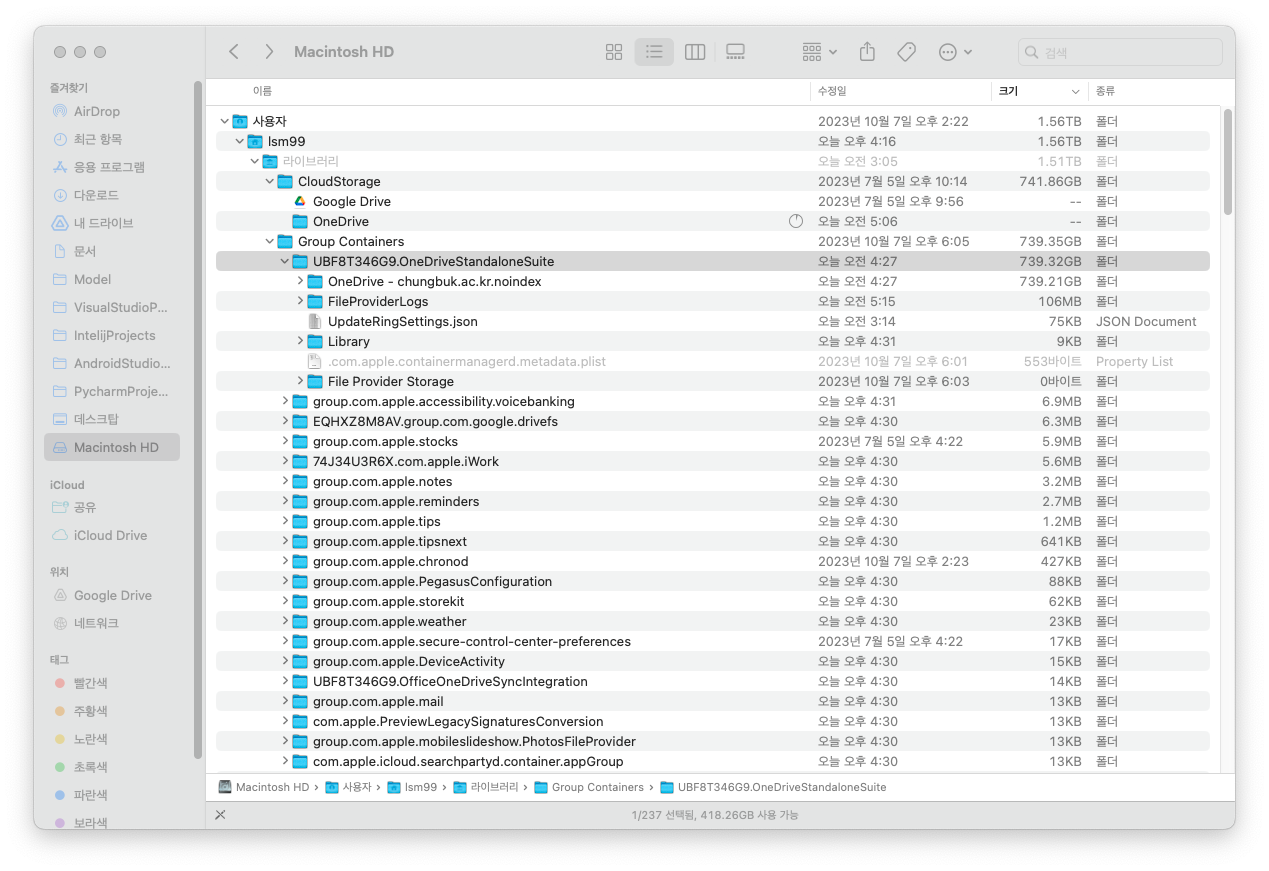Select the OneDrive folder row
Screen dimensions: 1269x871
pyautogui.click(x=712, y=221)
